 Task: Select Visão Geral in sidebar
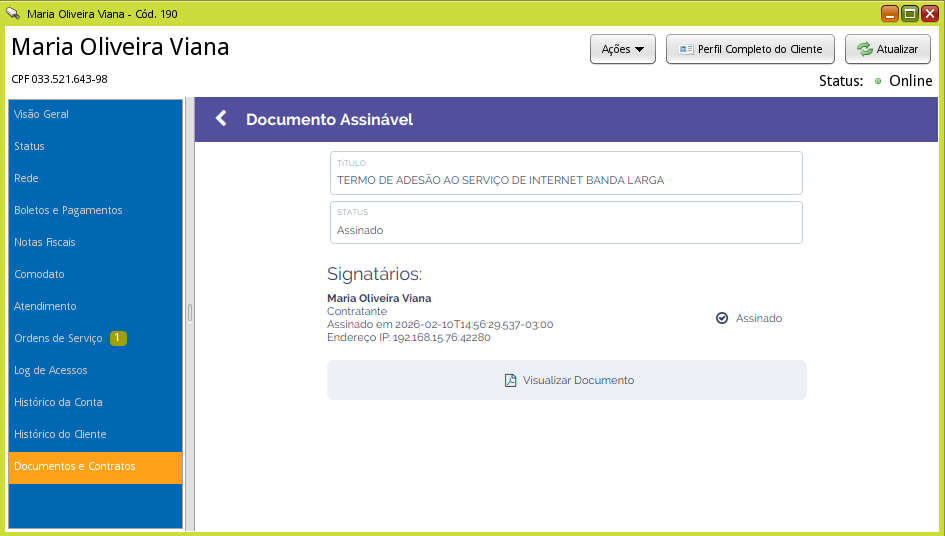pyautogui.click(x=95, y=114)
